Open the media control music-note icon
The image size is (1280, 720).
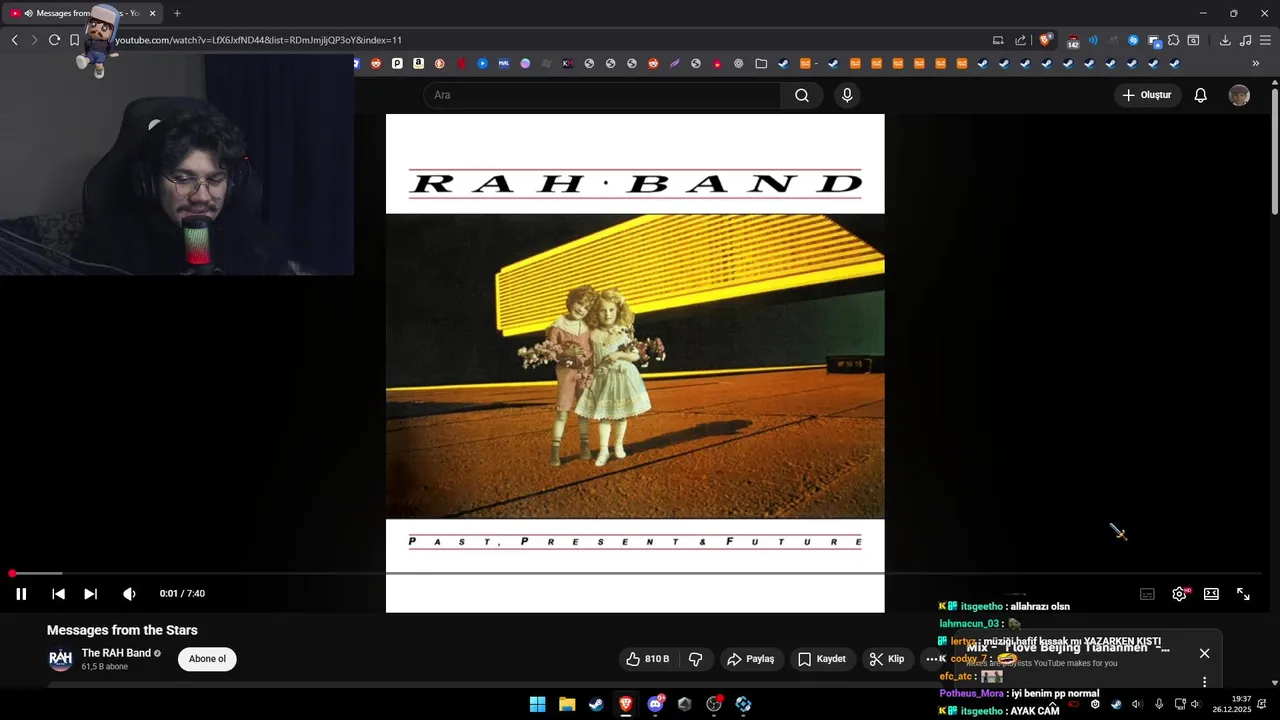tap(1245, 40)
